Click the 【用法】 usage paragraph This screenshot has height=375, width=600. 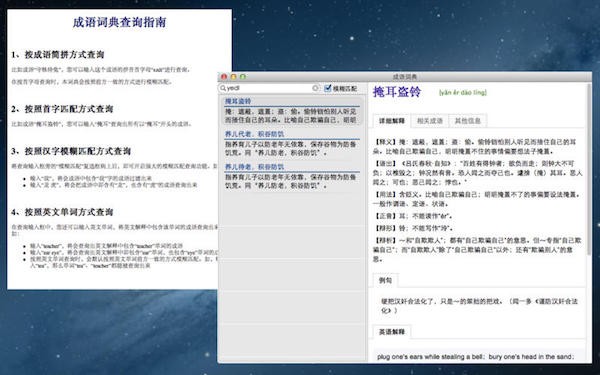click(x=477, y=199)
